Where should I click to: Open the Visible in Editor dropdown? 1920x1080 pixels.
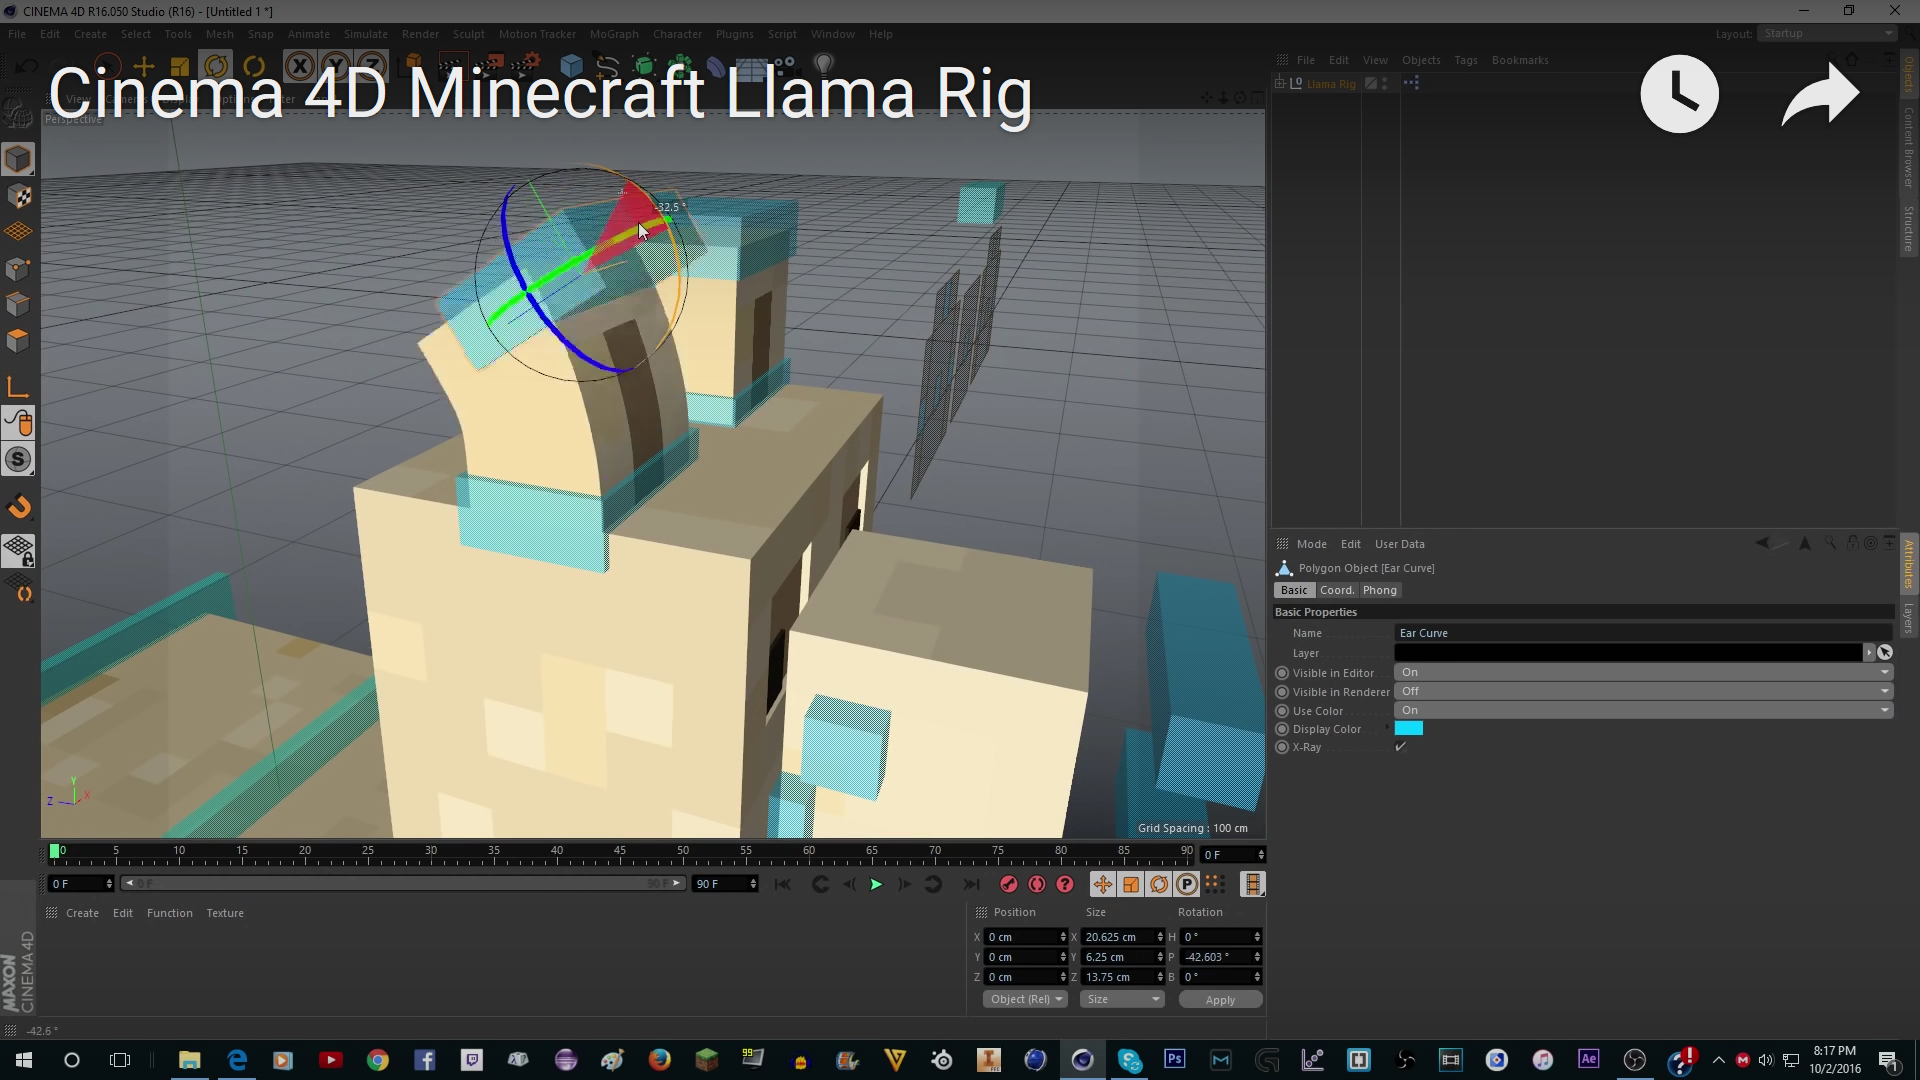(x=1644, y=673)
